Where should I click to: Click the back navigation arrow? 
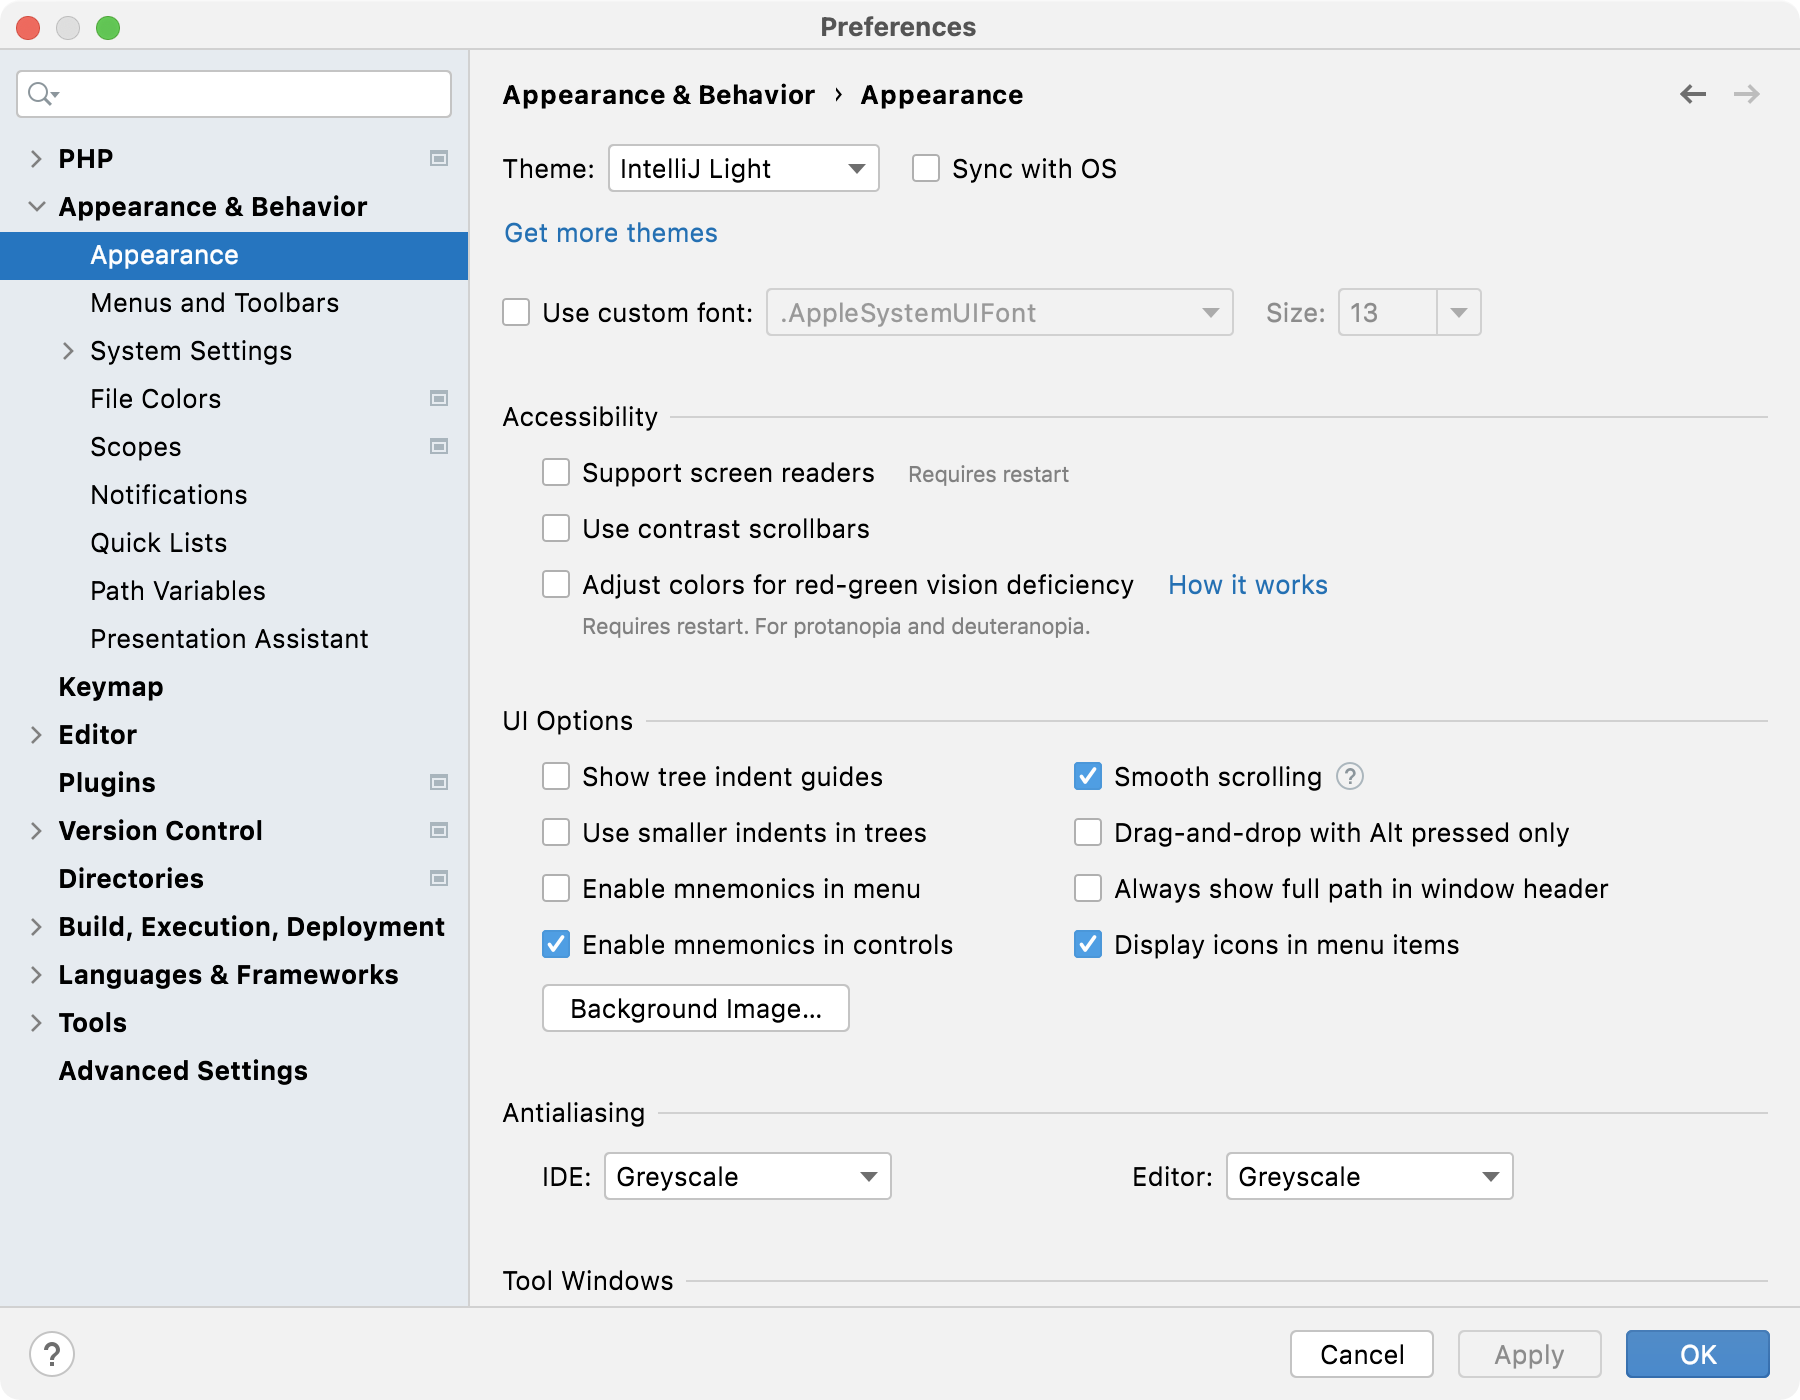pyautogui.click(x=1692, y=93)
